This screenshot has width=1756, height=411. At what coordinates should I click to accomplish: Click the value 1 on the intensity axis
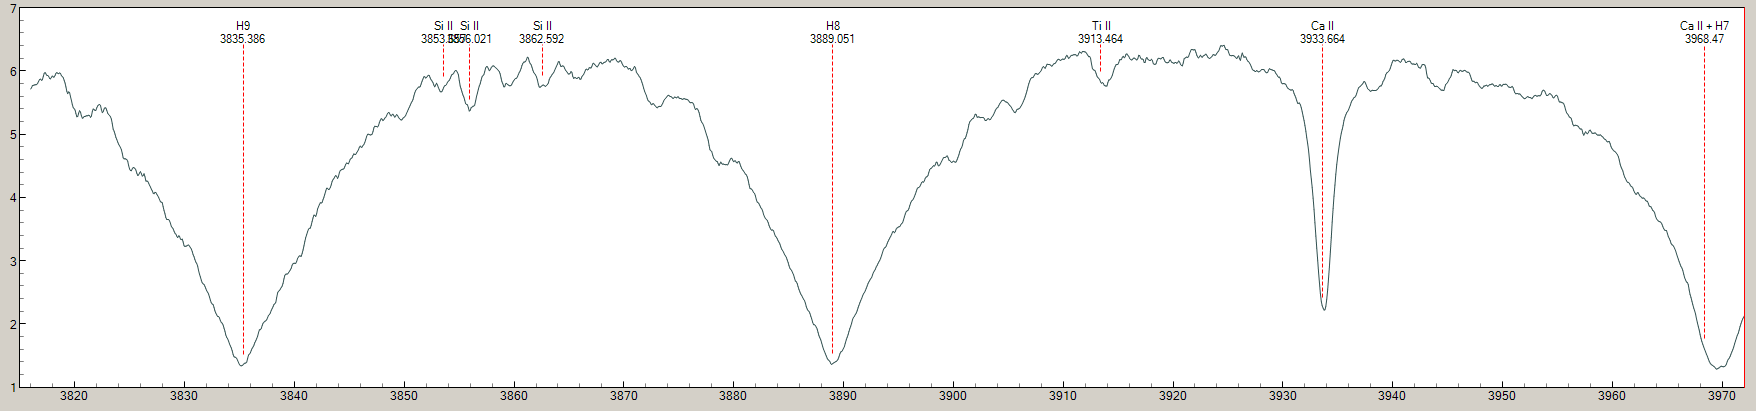12,387
